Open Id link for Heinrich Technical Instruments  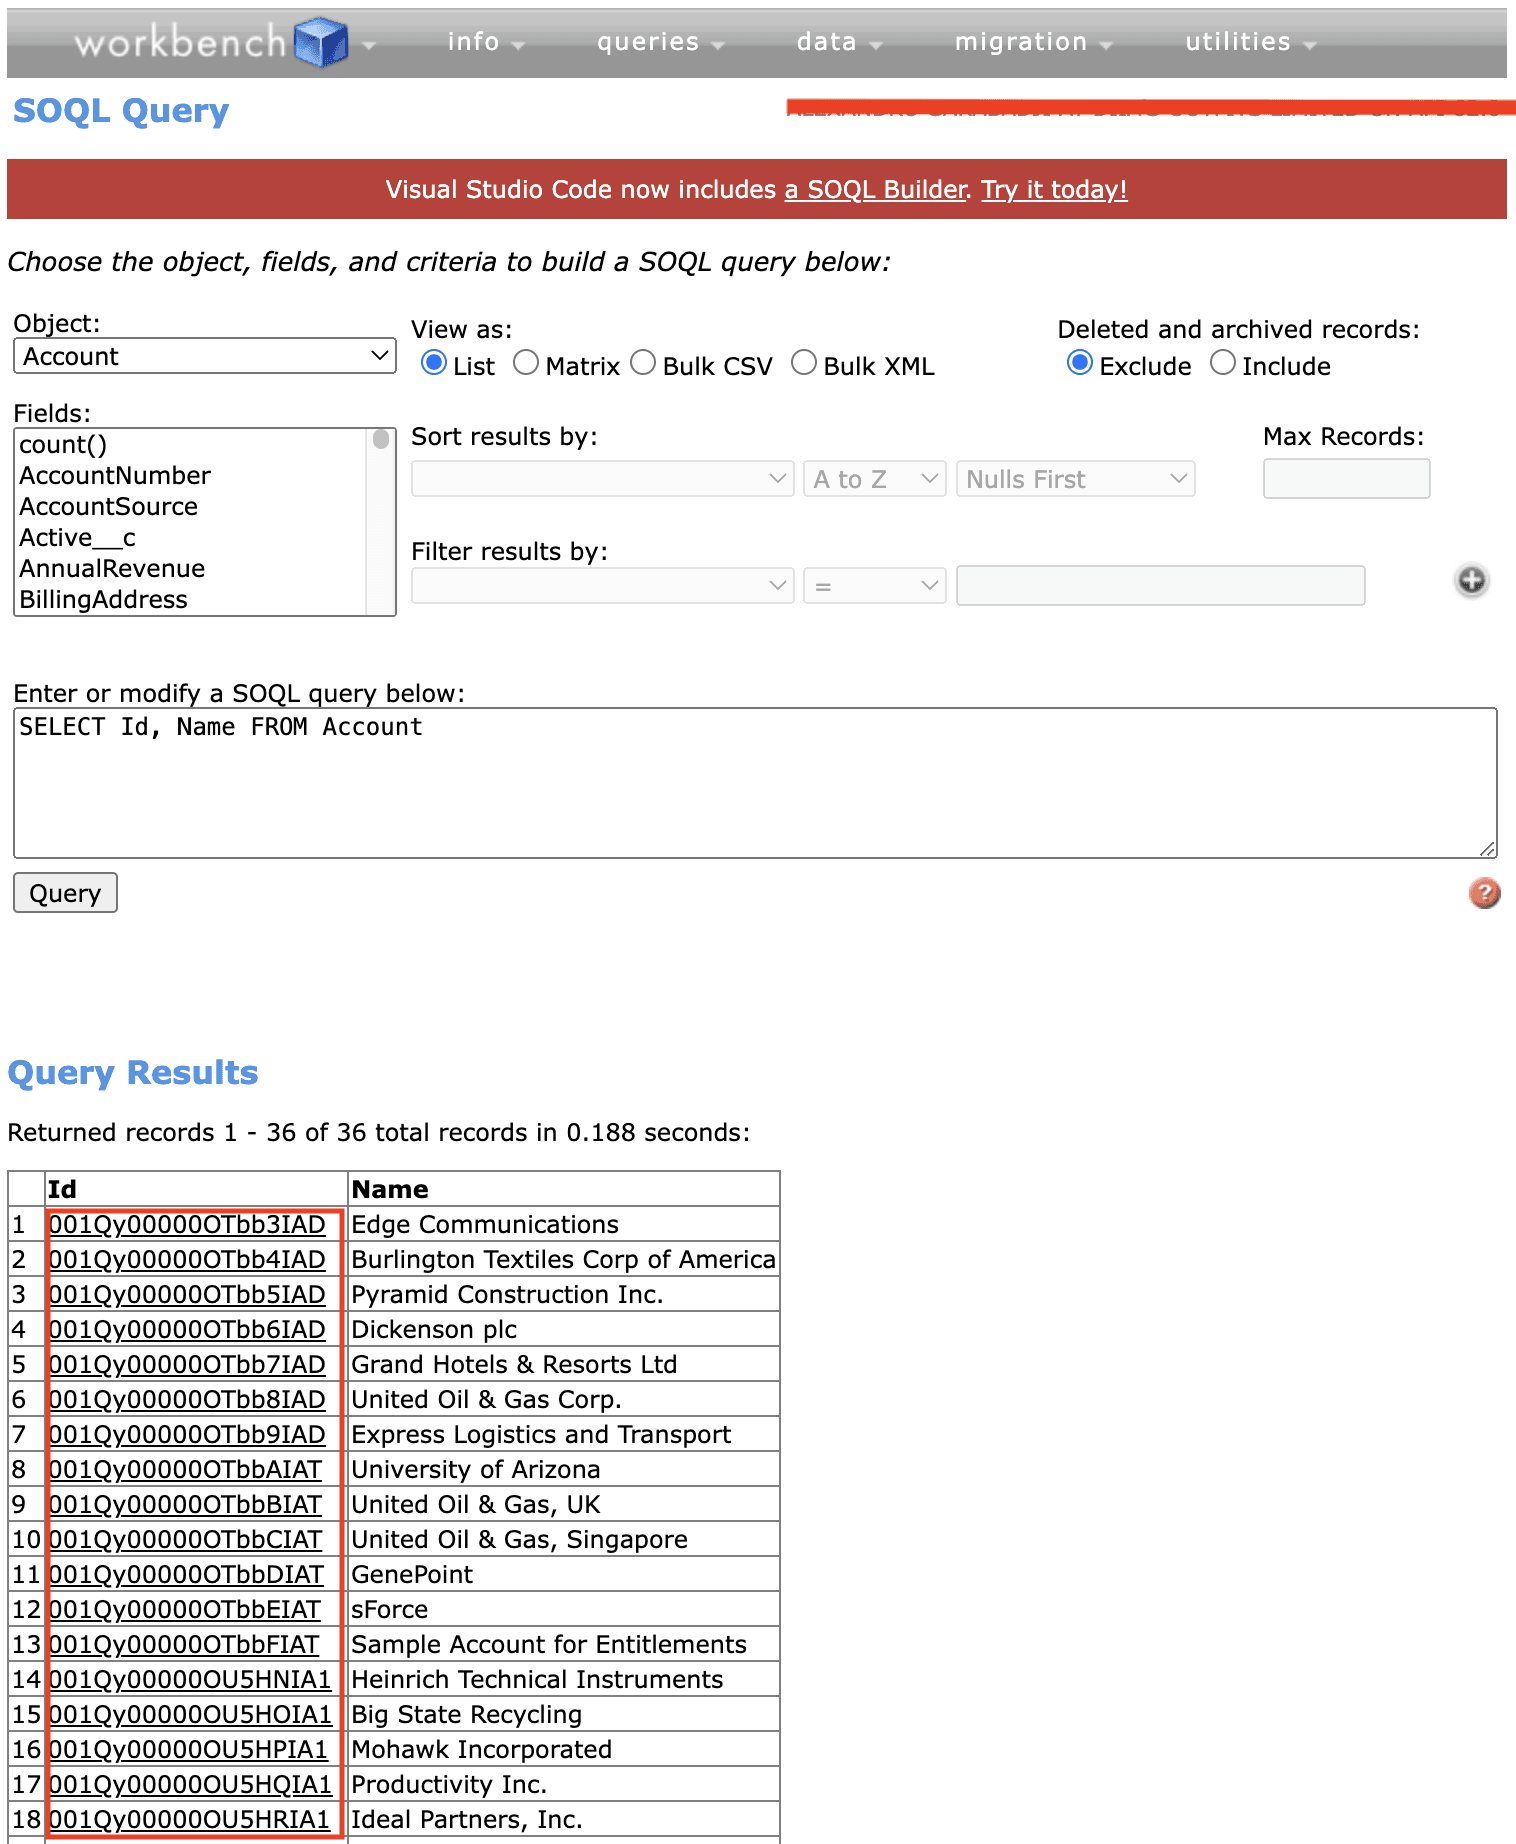point(190,1679)
